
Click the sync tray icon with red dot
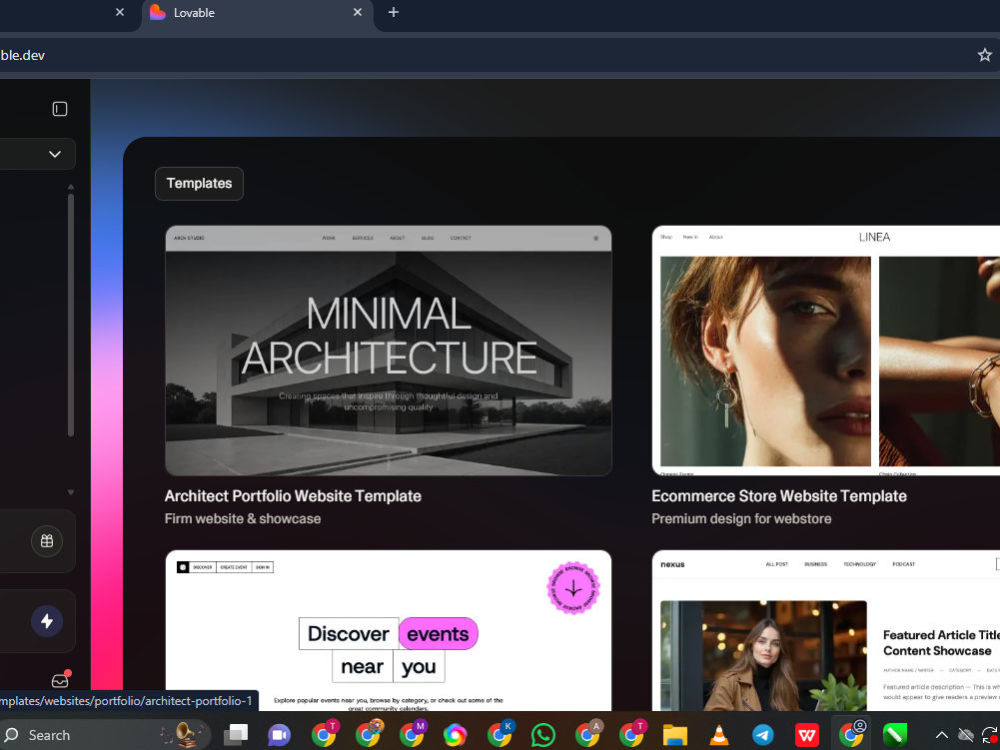coord(989,735)
